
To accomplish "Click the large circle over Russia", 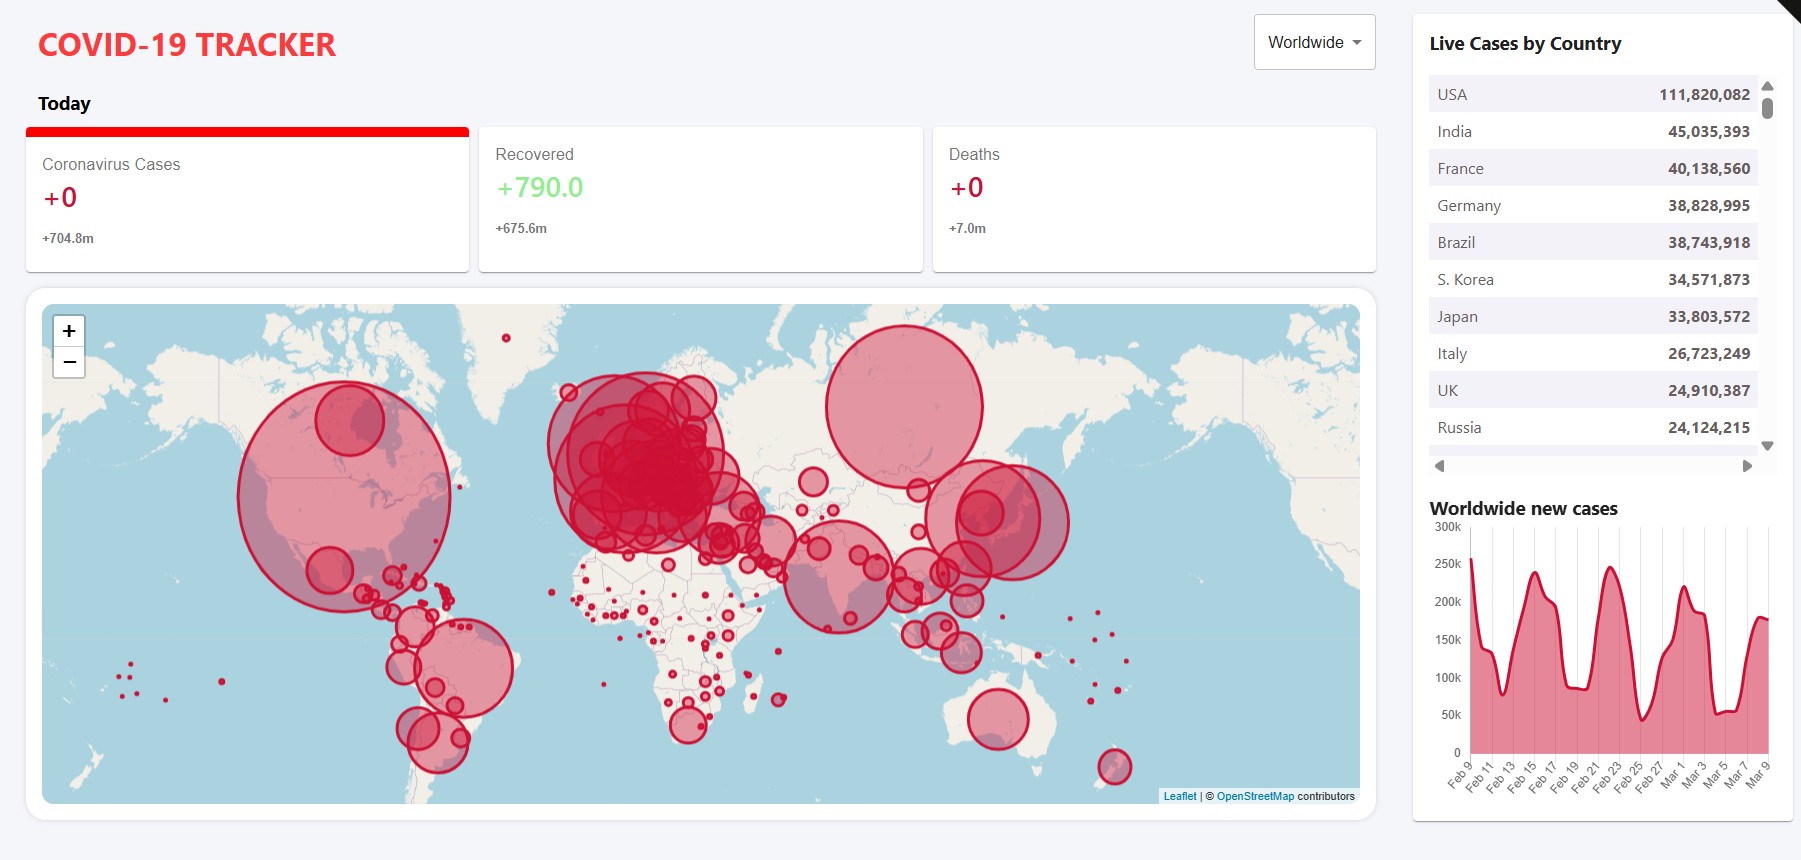I will (x=904, y=407).
